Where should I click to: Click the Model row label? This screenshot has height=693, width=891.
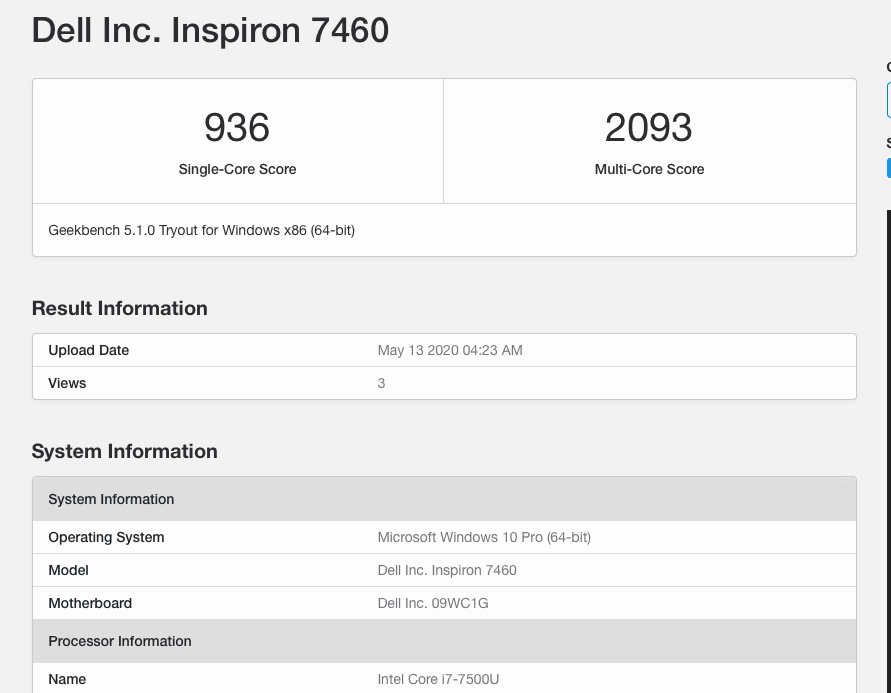pyautogui.click(x=68, y=570)
